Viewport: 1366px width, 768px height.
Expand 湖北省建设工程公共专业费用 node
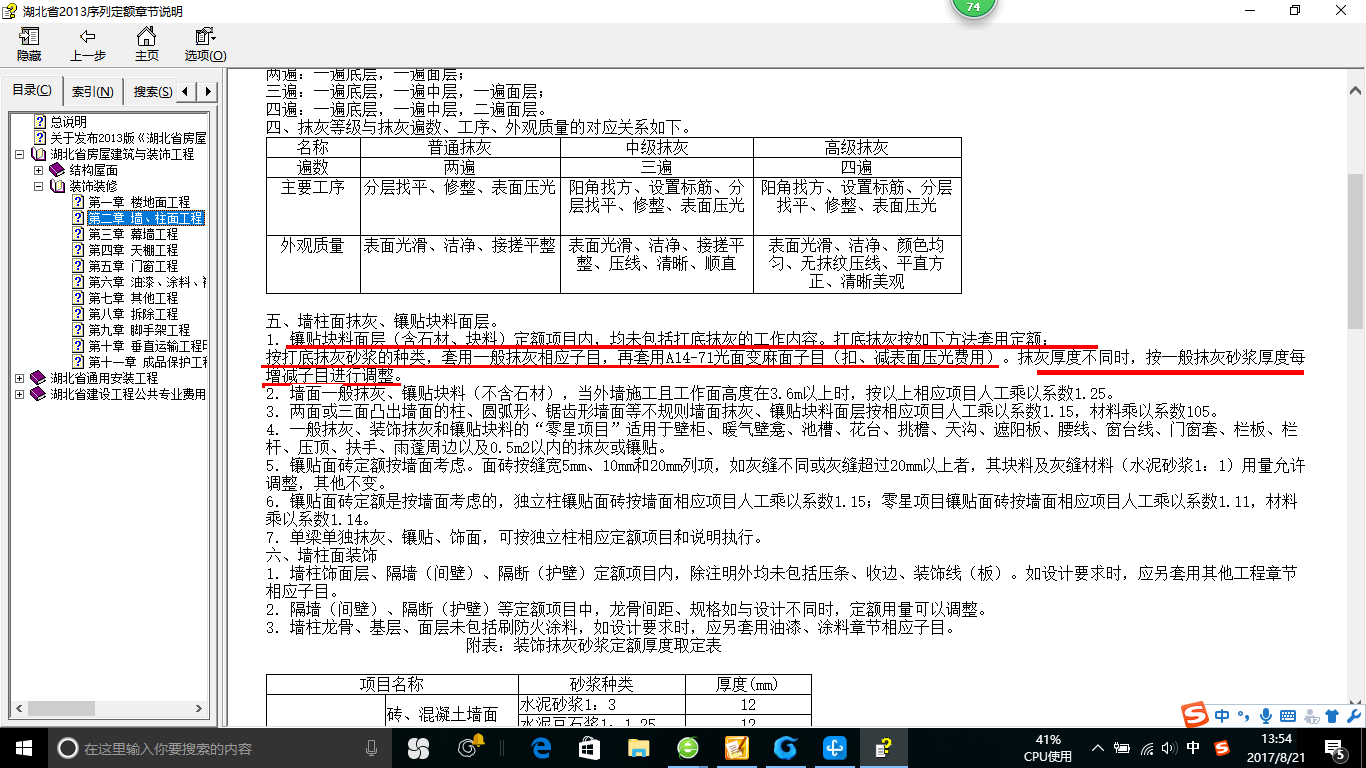(21, 395)
